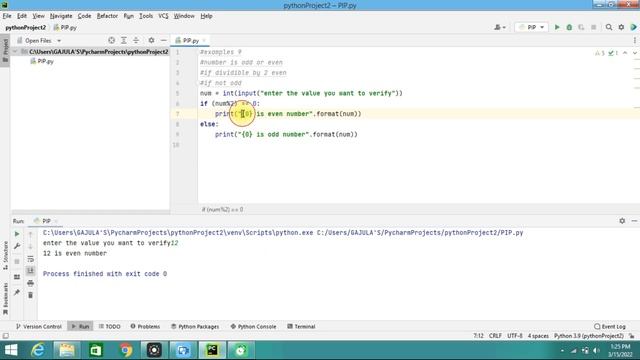
Task: Open Project panel options gear
Action: click(x=151, y=40)
